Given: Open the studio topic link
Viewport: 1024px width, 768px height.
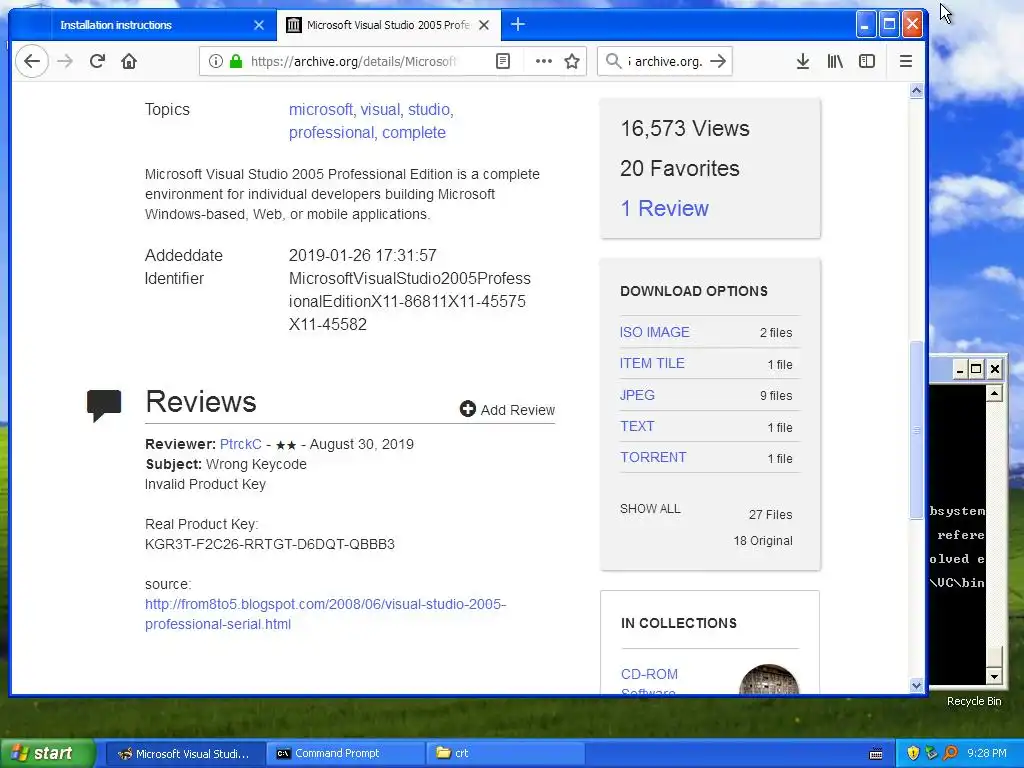Looking at the screenshot, I should 430,109.
